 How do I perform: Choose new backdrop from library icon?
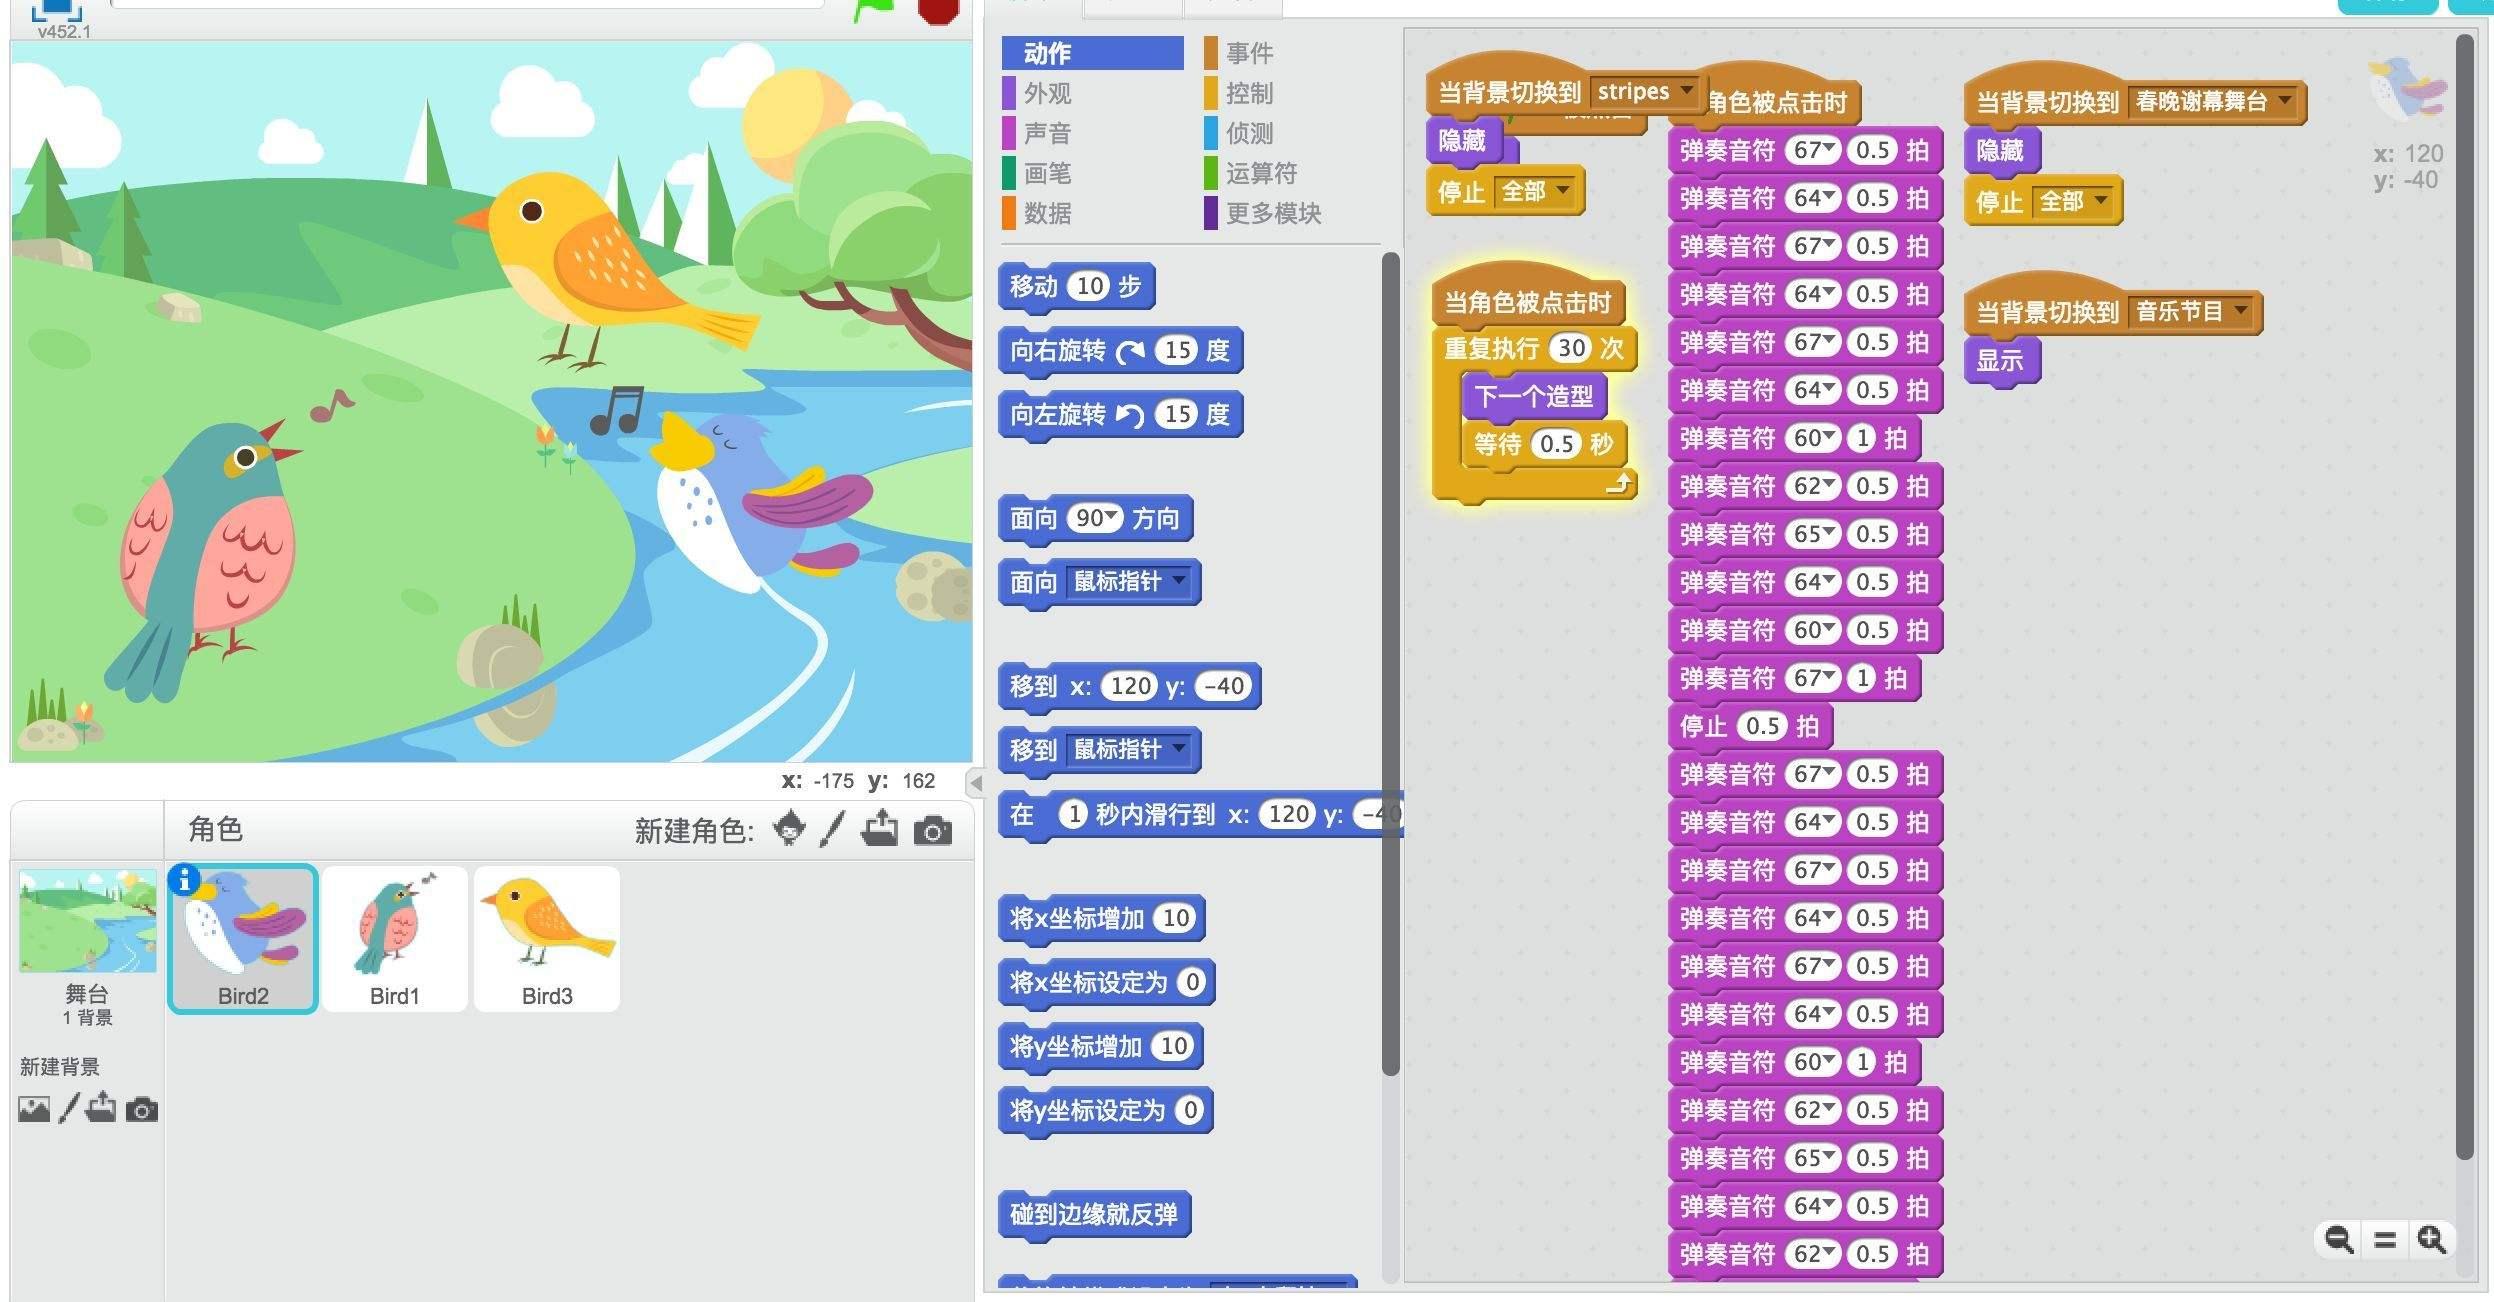tap(34, 1109)
